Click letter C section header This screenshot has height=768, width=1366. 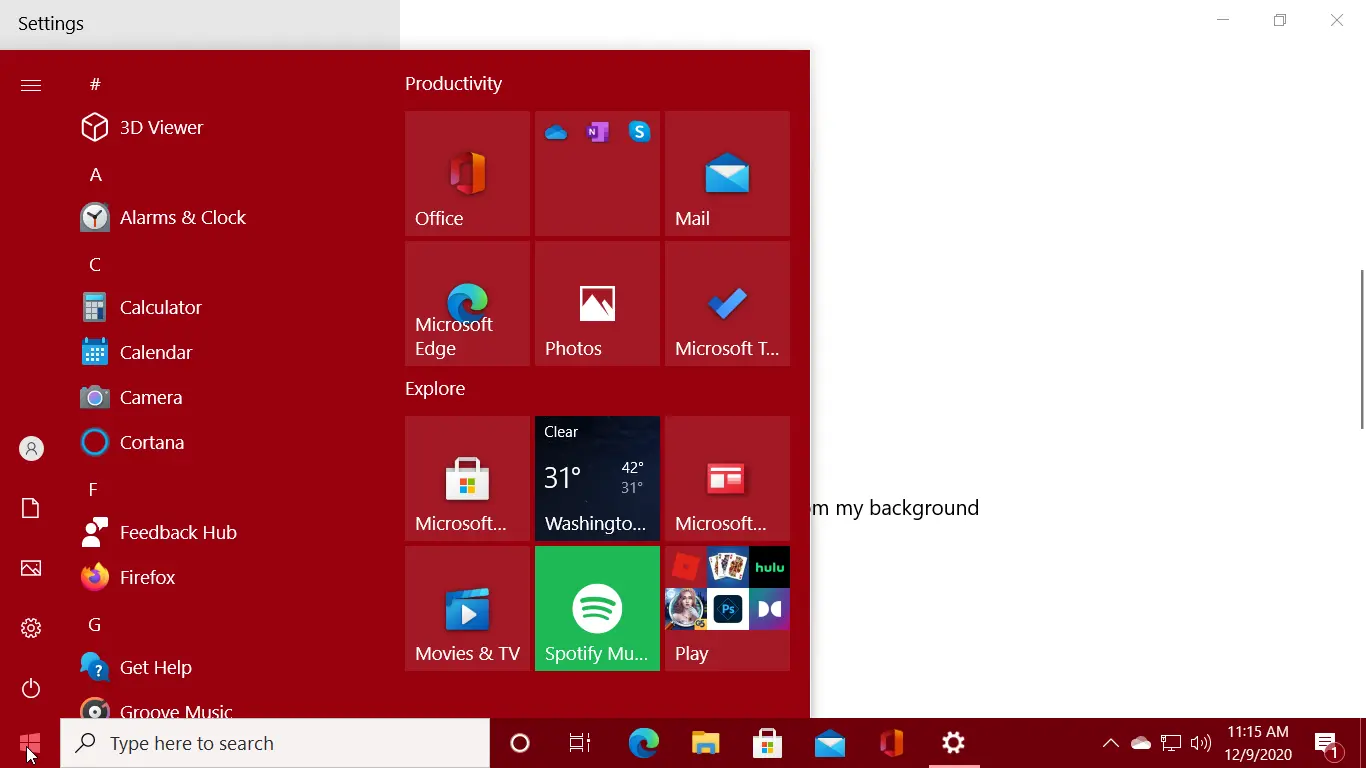coord(95,264)
